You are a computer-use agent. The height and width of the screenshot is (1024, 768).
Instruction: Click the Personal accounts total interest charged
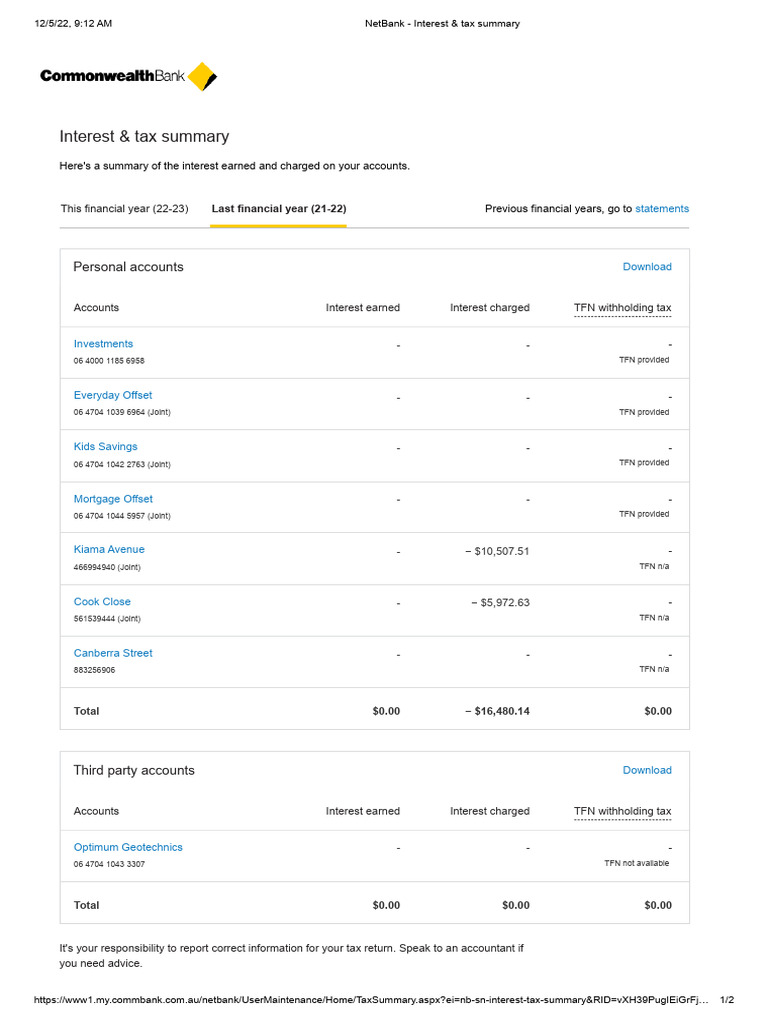497,711
